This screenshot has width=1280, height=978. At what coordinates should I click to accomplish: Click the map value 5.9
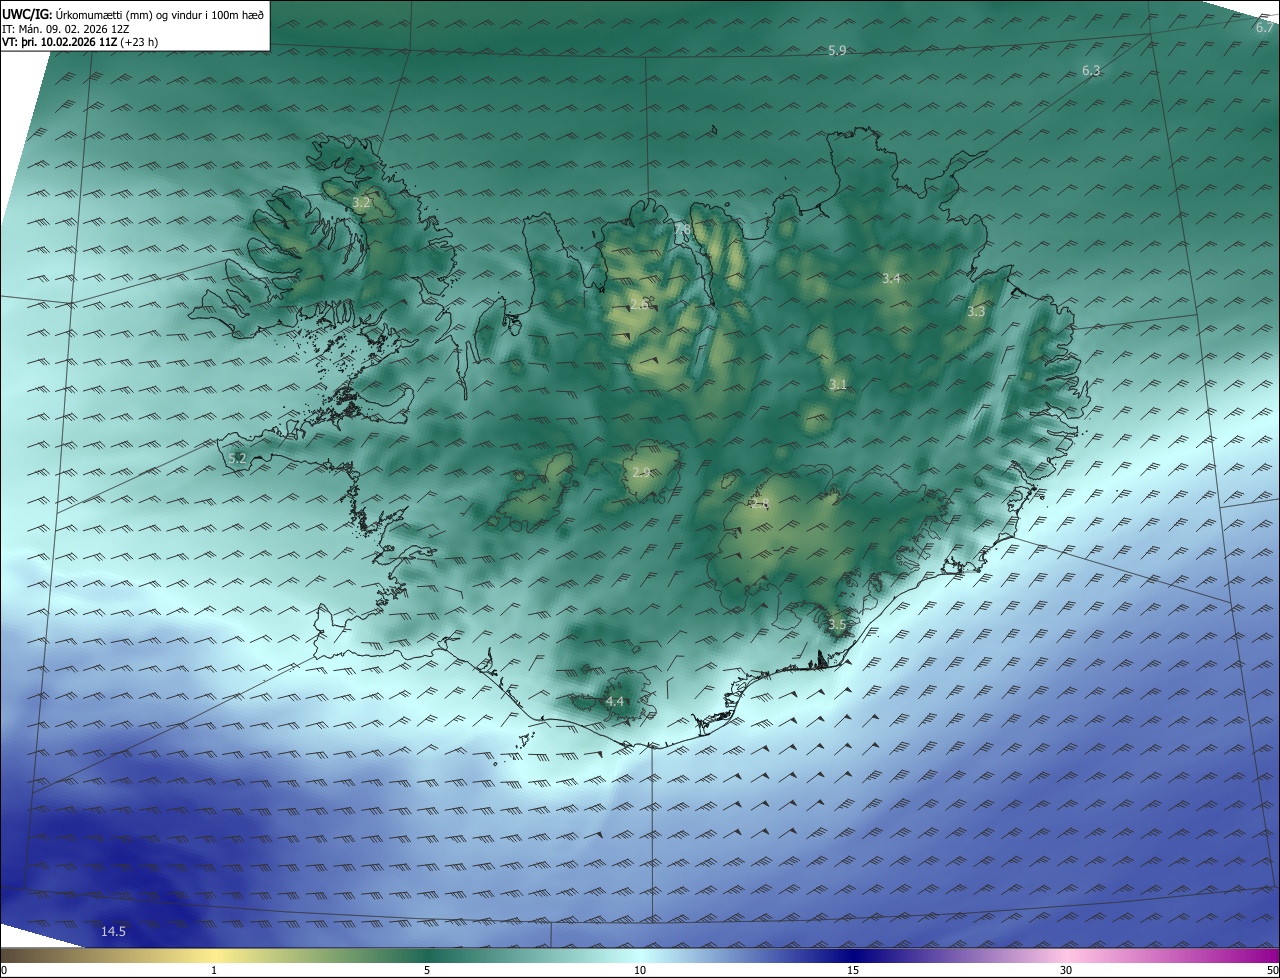pyautogui.click(x=837, y=50)
